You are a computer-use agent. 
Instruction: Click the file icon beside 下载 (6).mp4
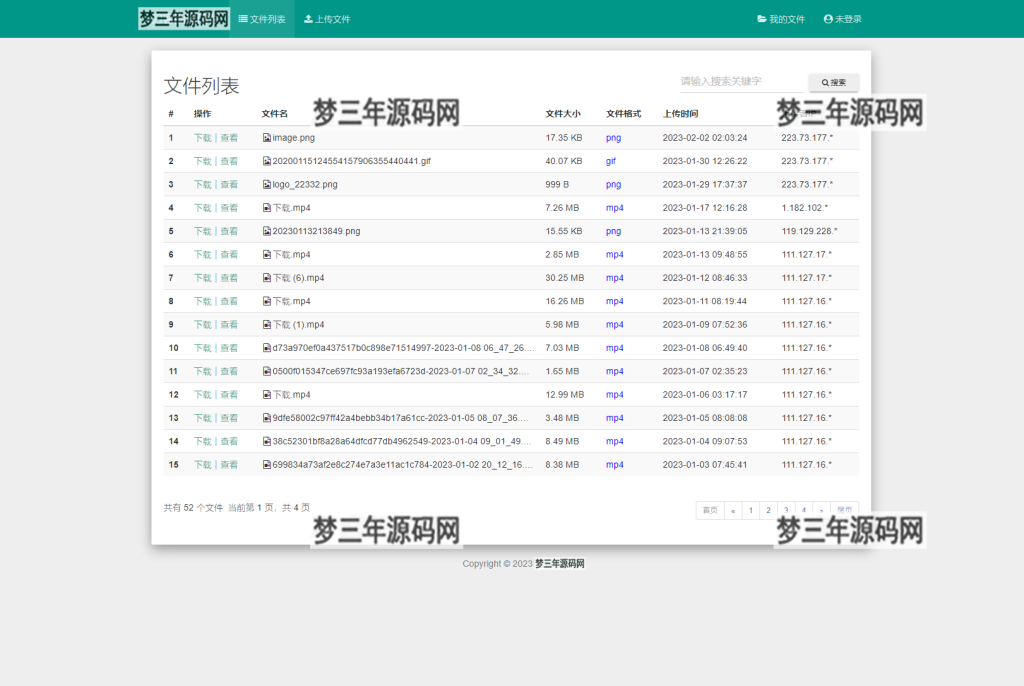coord(266,278)
